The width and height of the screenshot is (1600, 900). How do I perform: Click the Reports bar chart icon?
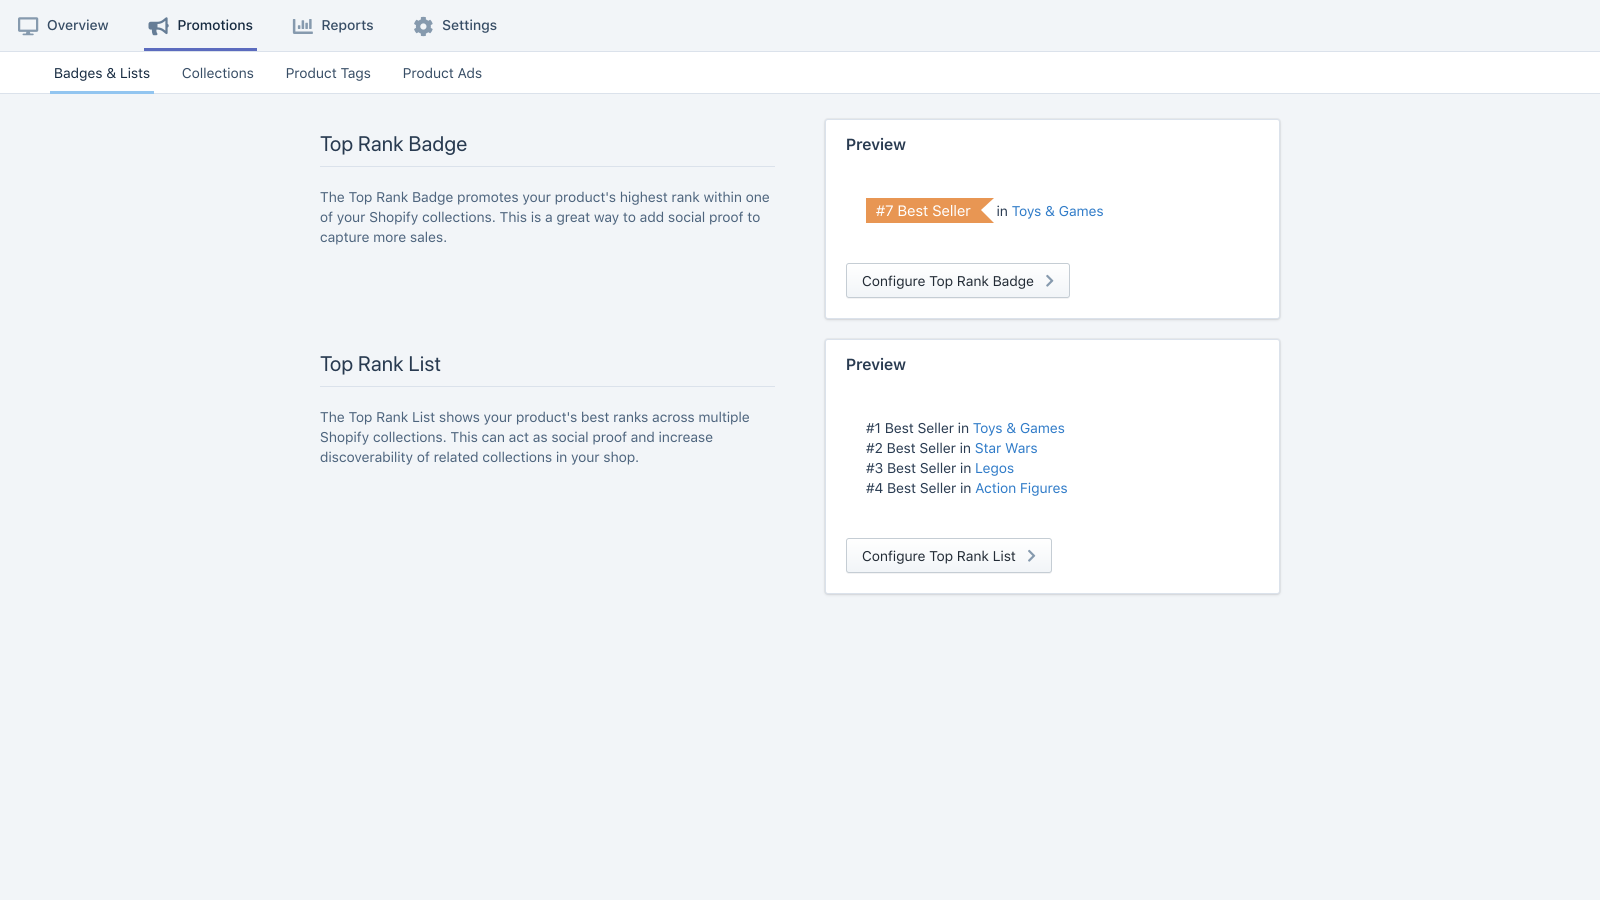click(x=302, y=26)
